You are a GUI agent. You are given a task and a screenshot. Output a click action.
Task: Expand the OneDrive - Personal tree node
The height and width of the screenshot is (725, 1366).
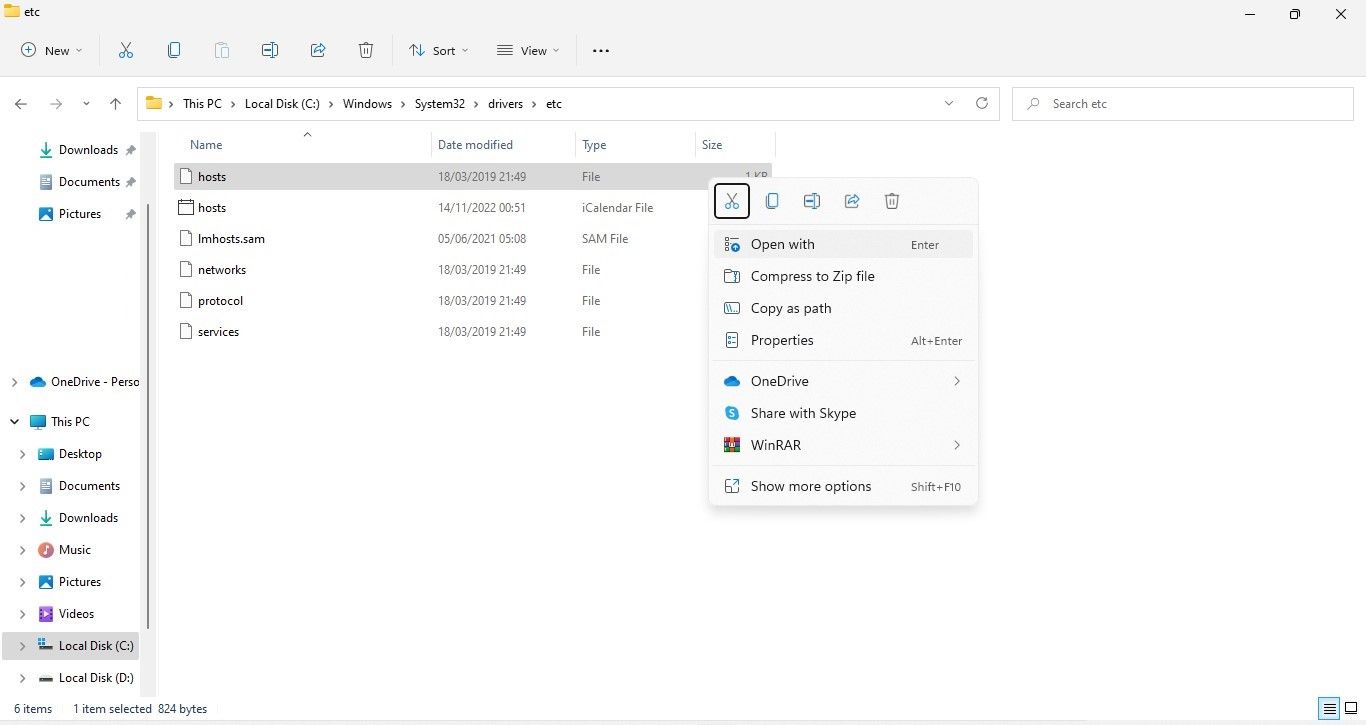point(14,382)
